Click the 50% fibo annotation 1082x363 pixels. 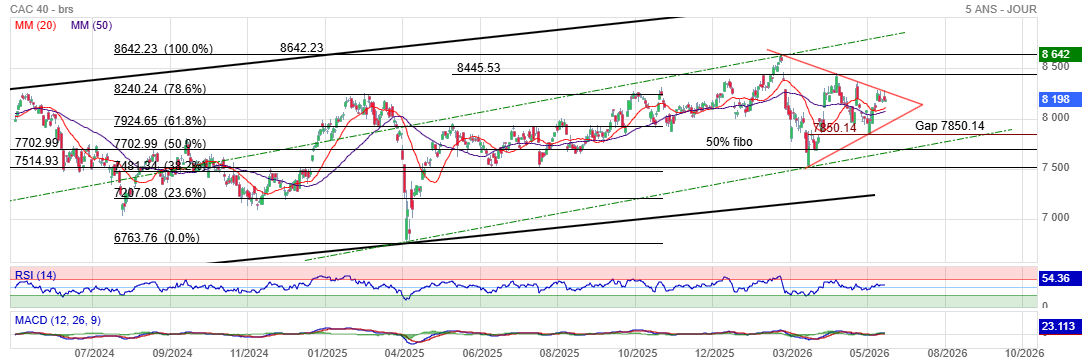729,141
